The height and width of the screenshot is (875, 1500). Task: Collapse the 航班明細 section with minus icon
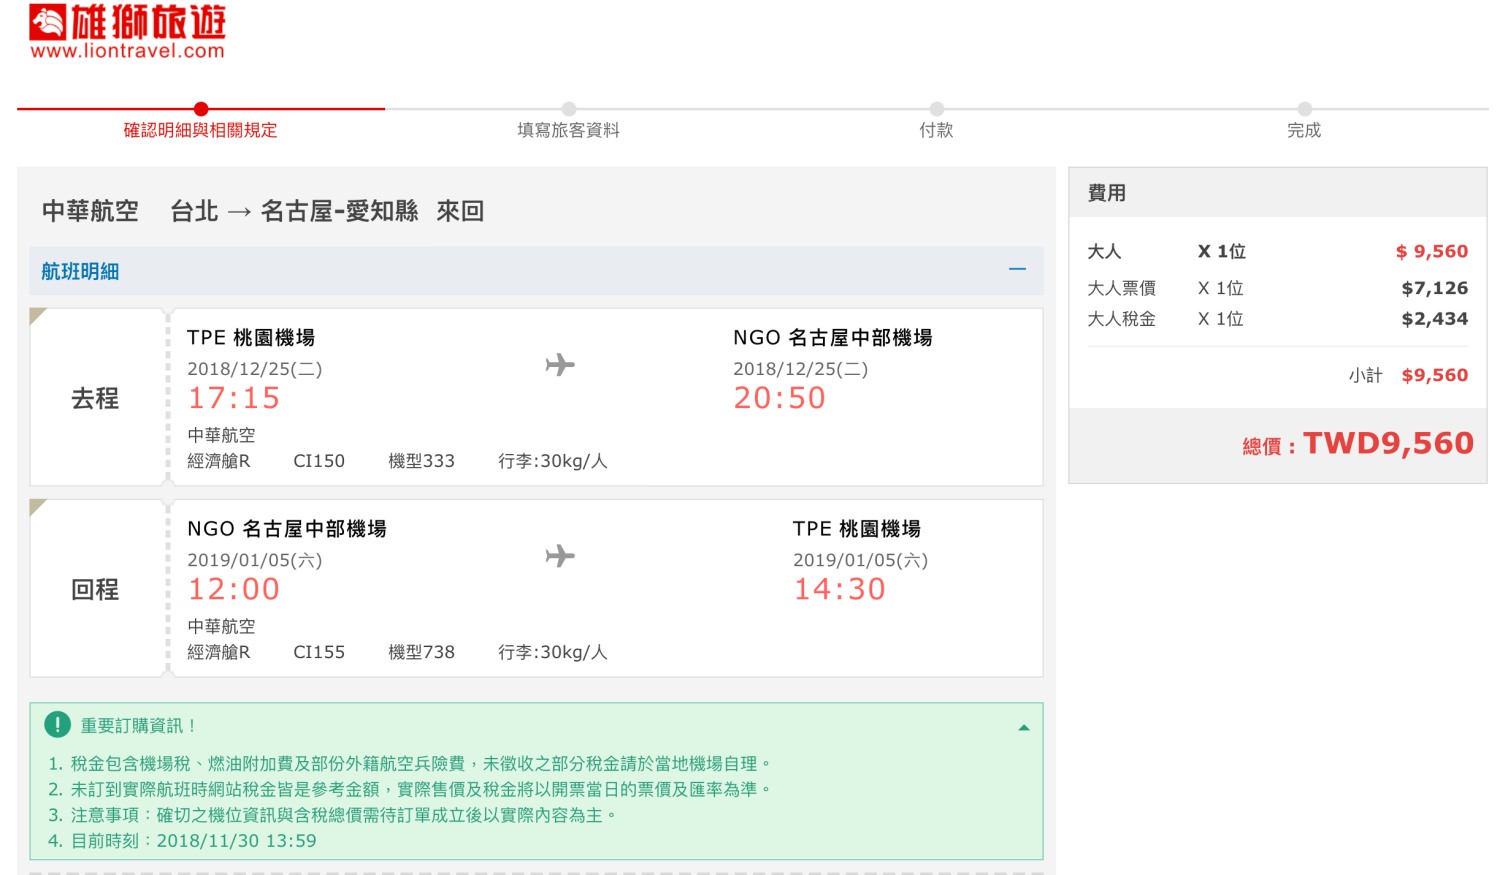pos(1017,270)
